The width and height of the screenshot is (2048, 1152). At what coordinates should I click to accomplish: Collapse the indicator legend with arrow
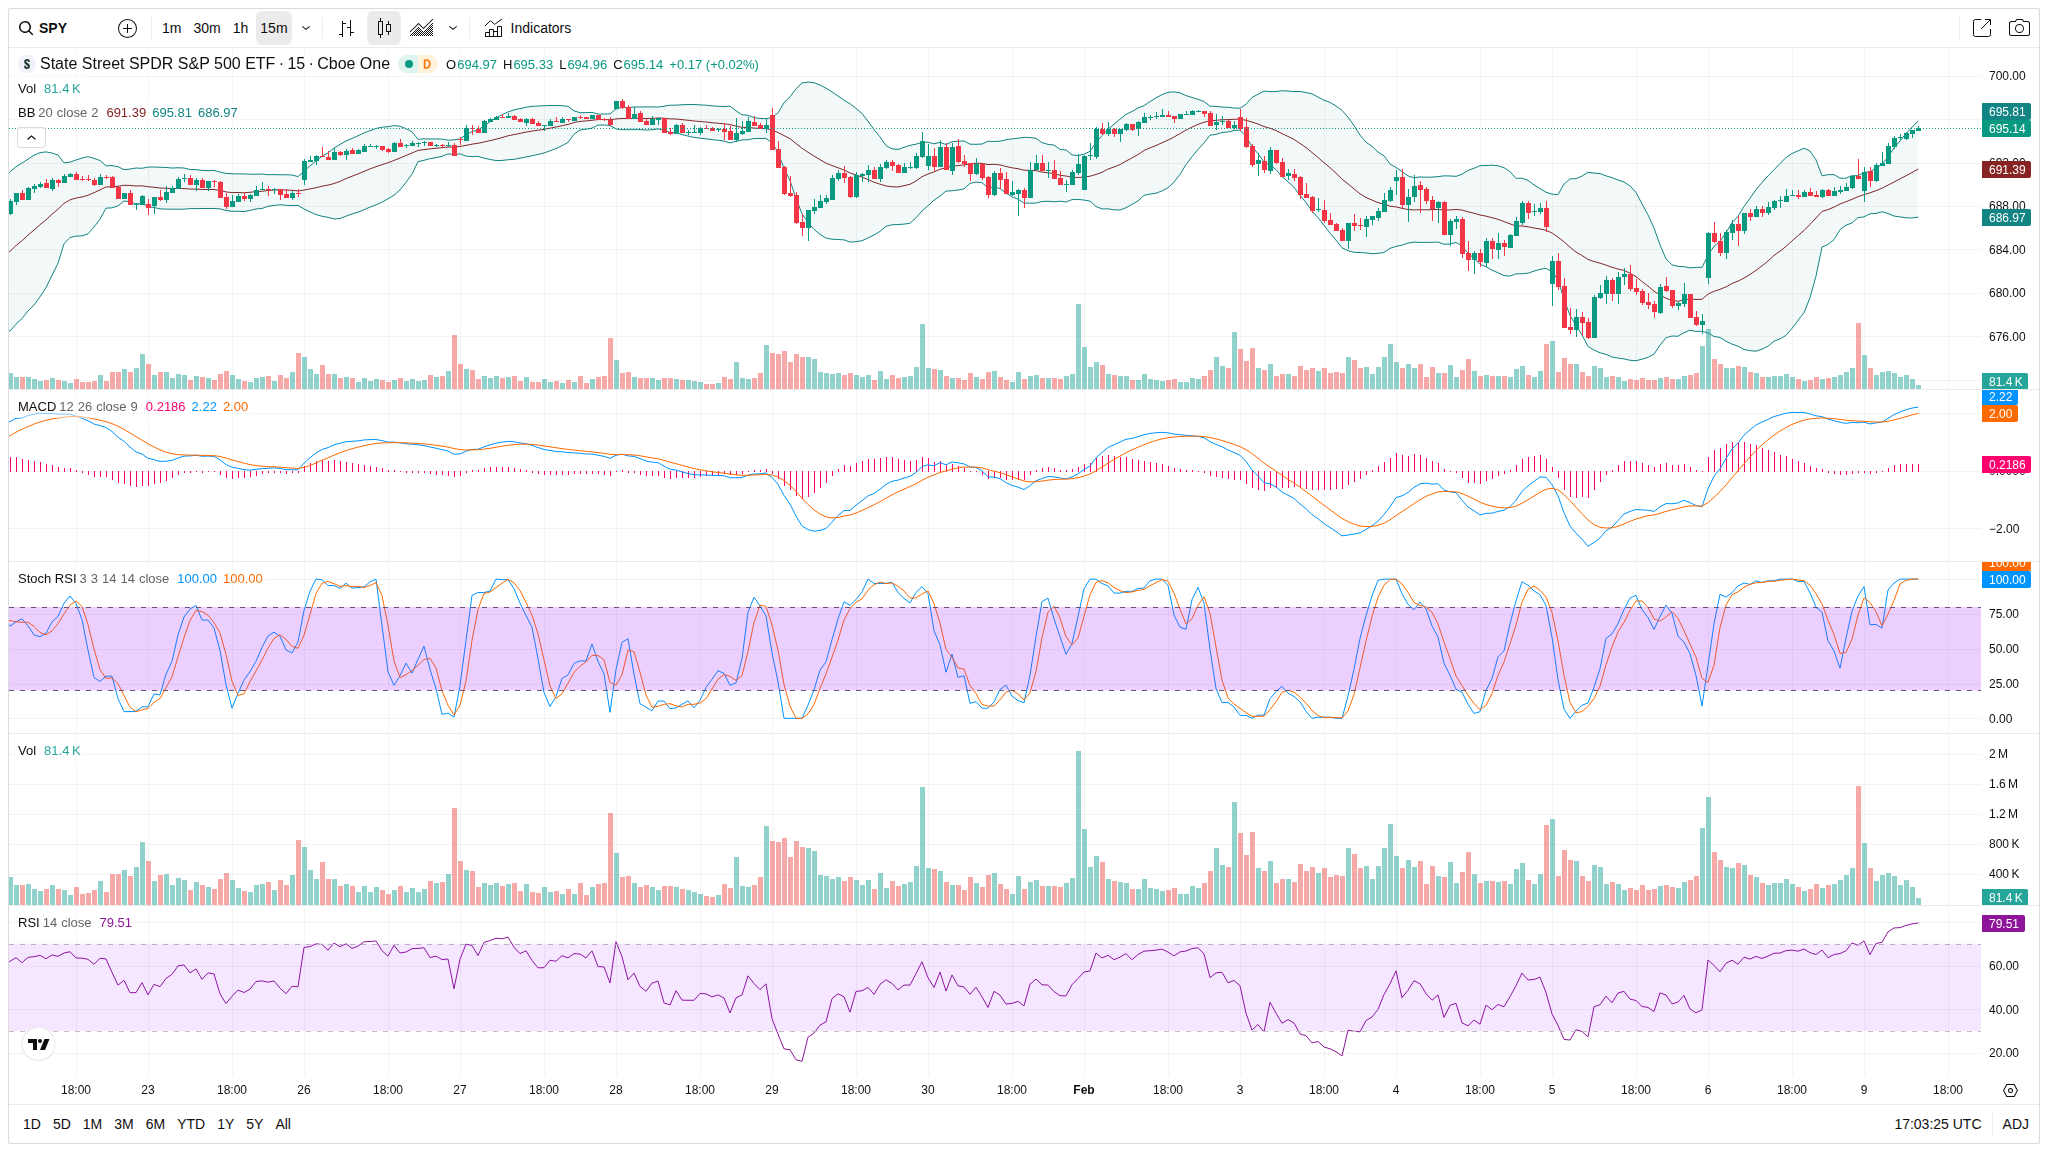(31, 137)
